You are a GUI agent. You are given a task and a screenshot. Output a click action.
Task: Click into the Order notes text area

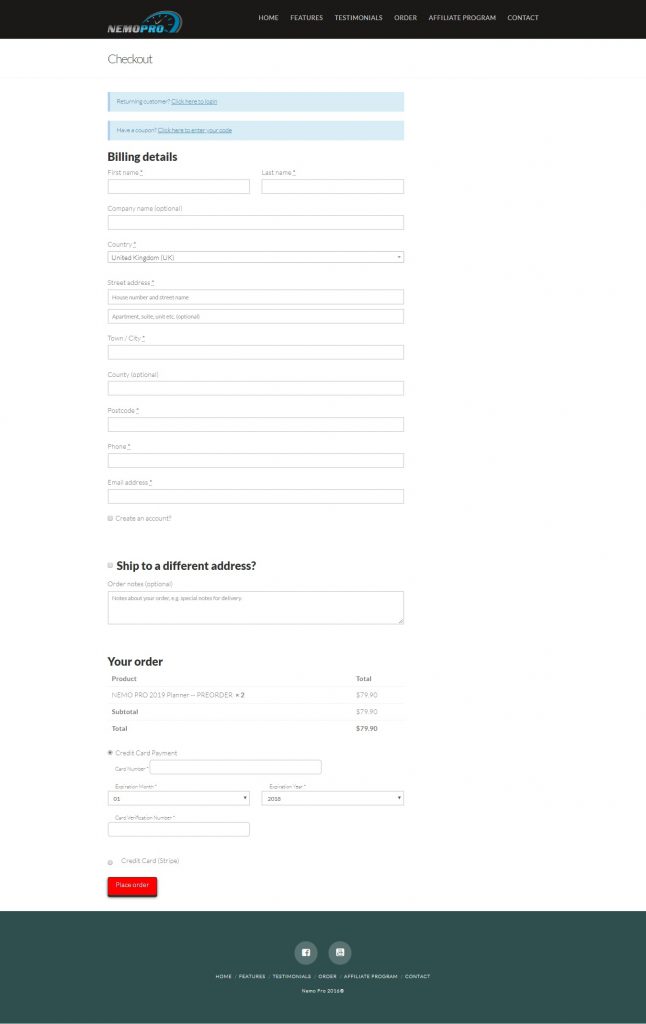pyautogui.click(x=255, y=607)
